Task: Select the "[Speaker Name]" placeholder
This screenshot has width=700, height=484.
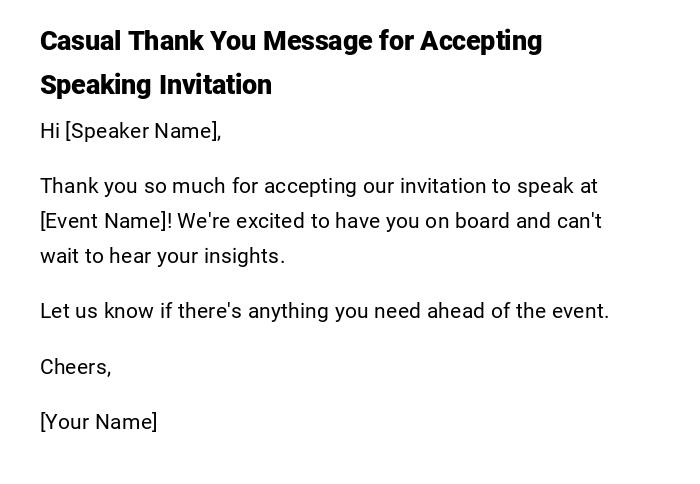Action: pyautogui.click(x=142, y=131)
